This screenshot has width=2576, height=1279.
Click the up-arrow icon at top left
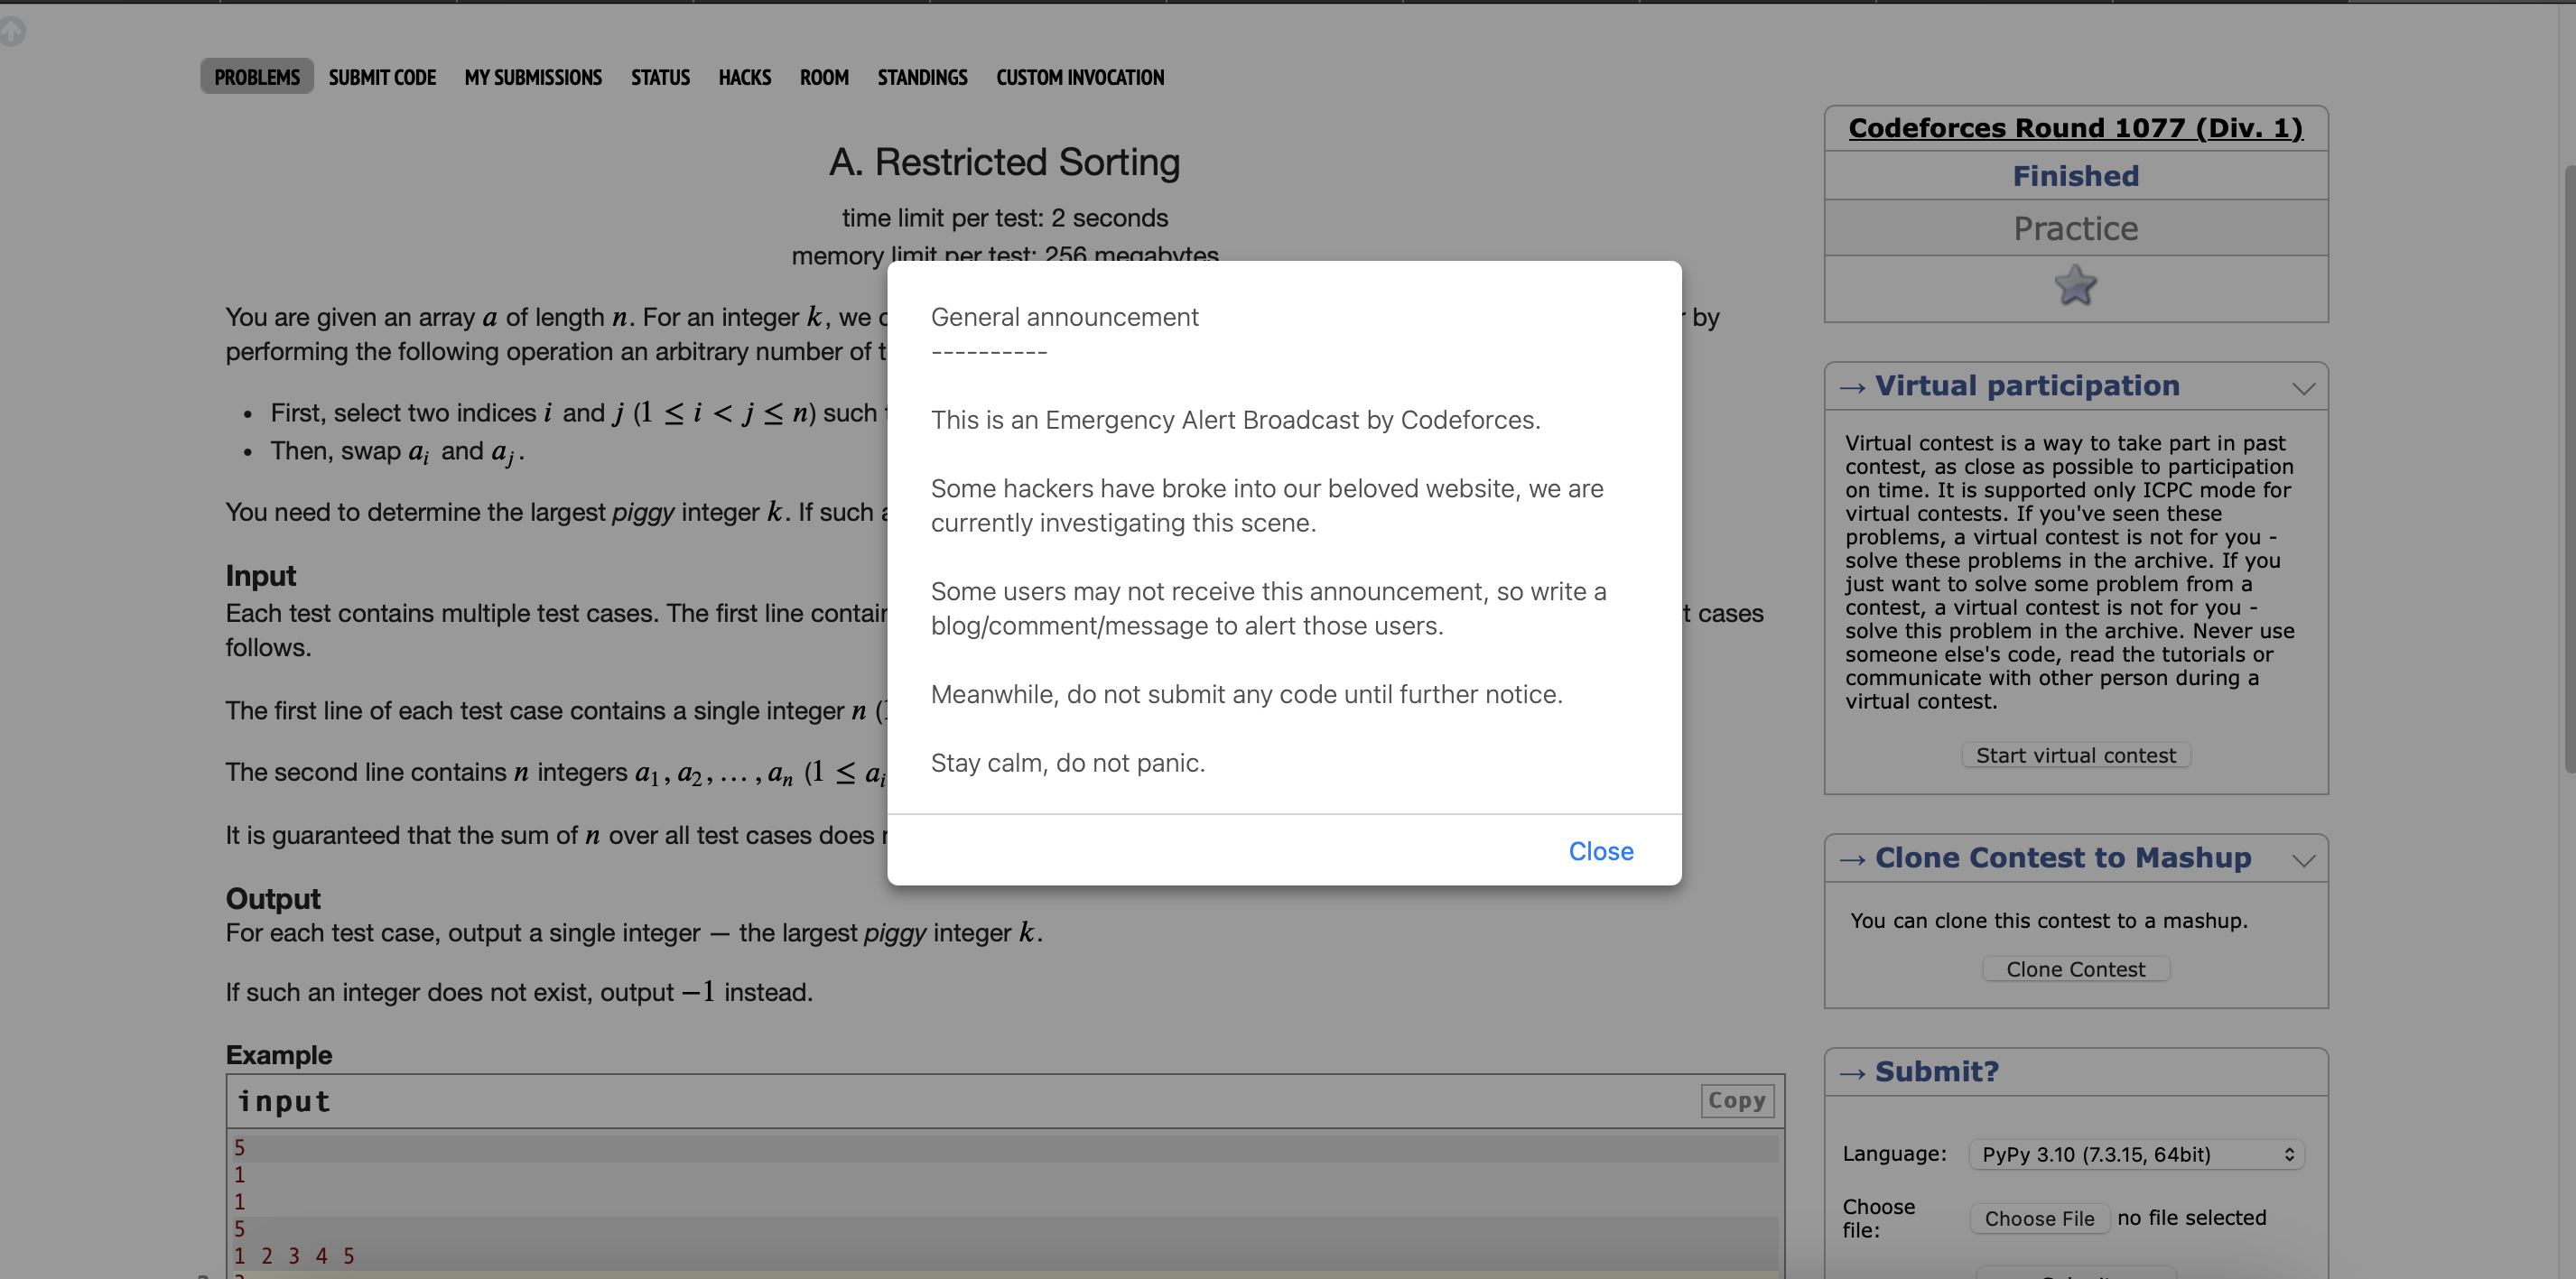click(x=12, y=32)
